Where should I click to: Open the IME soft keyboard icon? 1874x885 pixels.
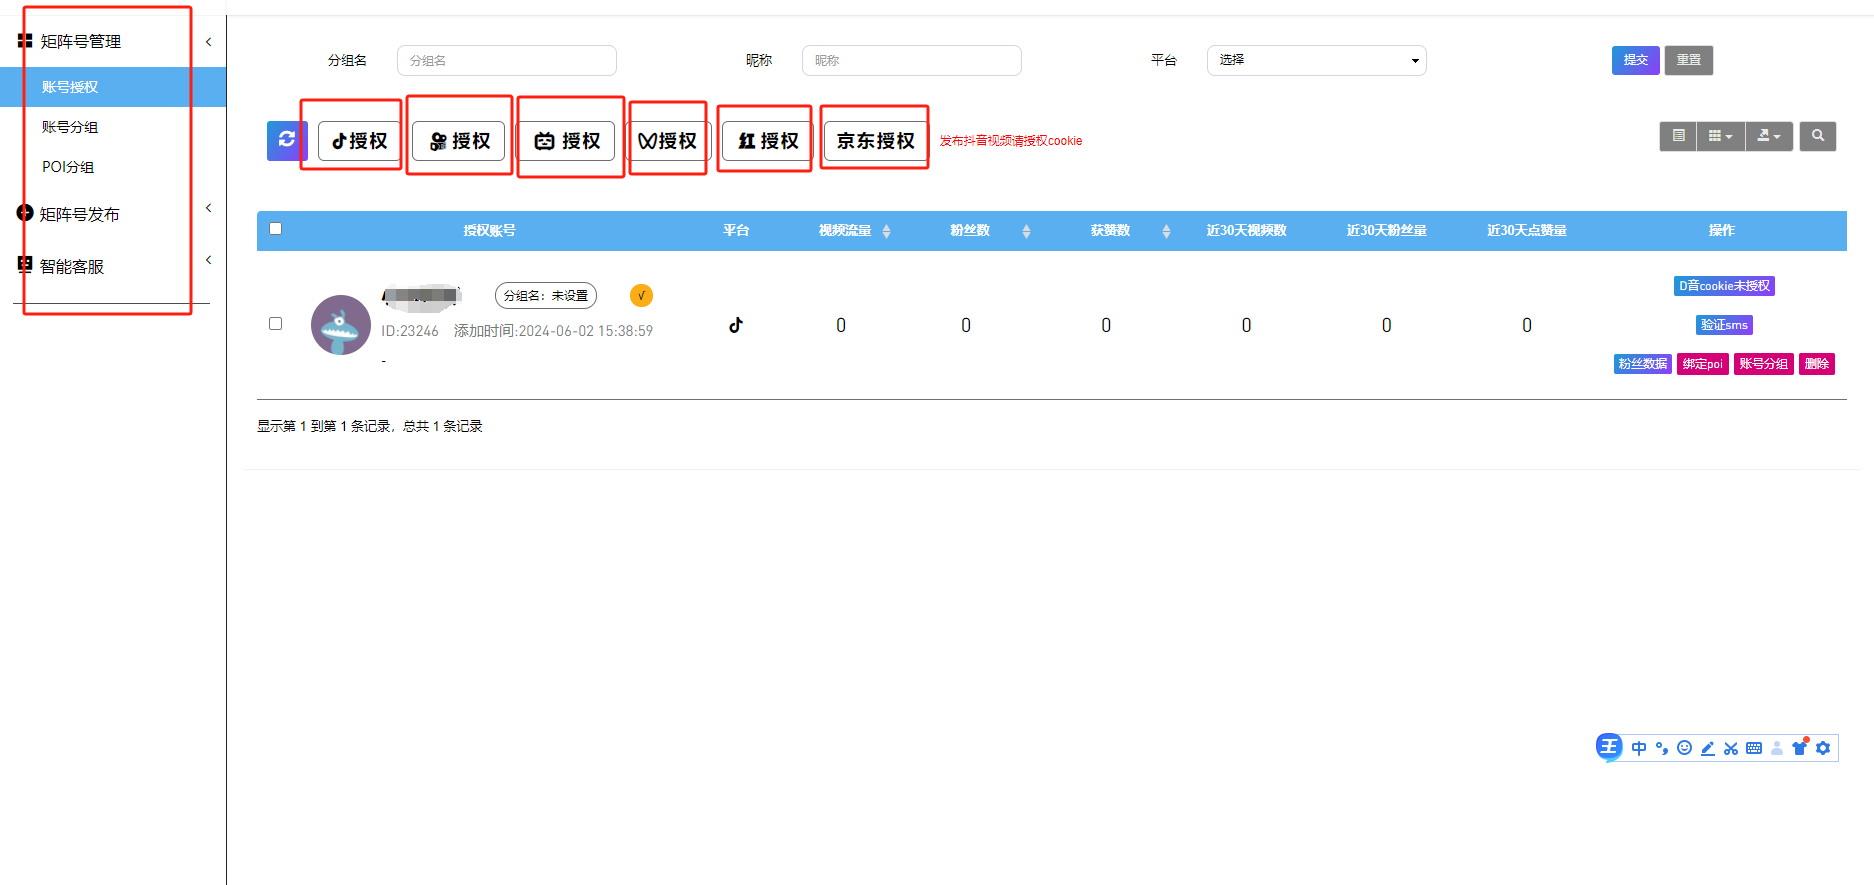point(1754,748)
